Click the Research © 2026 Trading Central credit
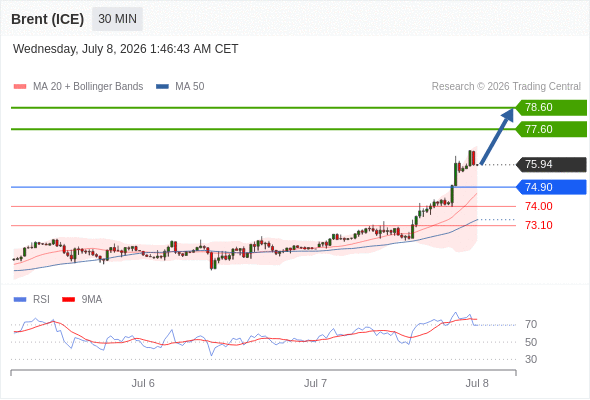Viewport: 590px width, 400px height. 506,87
